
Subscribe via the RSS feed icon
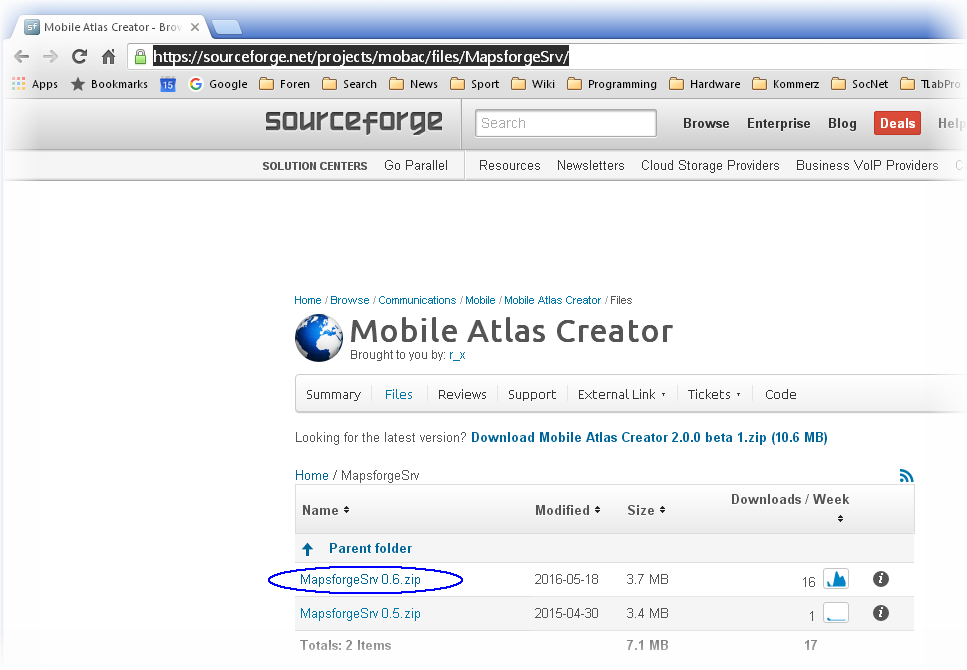pos(906,476)
